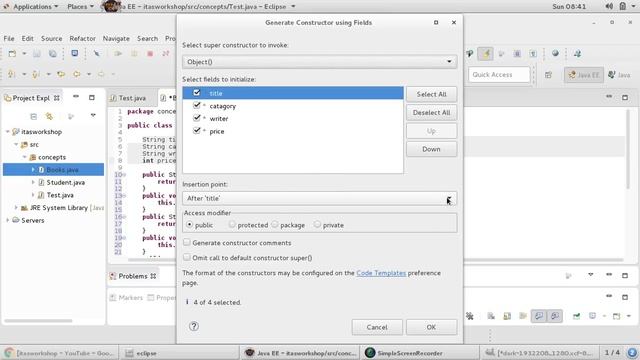Image resolution: width=640 pixels, height=360 pixels.
Task: Open the Insertion point dropdown
Action: coord(320,198)
